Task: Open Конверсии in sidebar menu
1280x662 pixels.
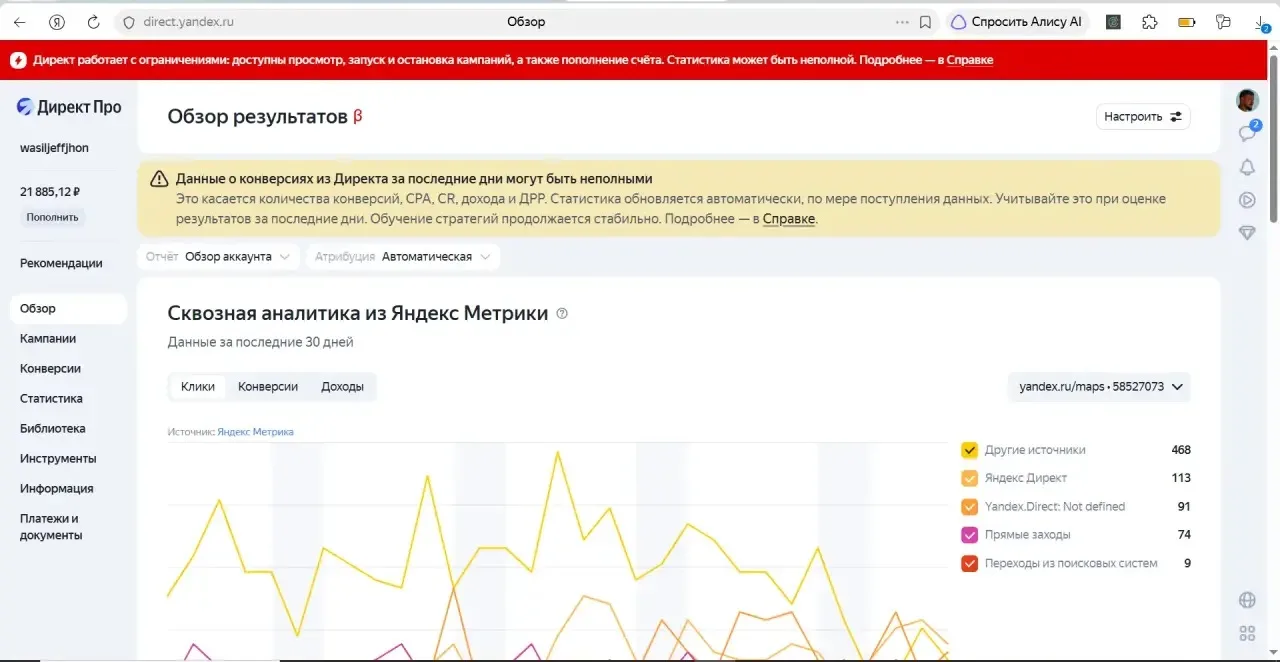Action: (x=50, y=369)
